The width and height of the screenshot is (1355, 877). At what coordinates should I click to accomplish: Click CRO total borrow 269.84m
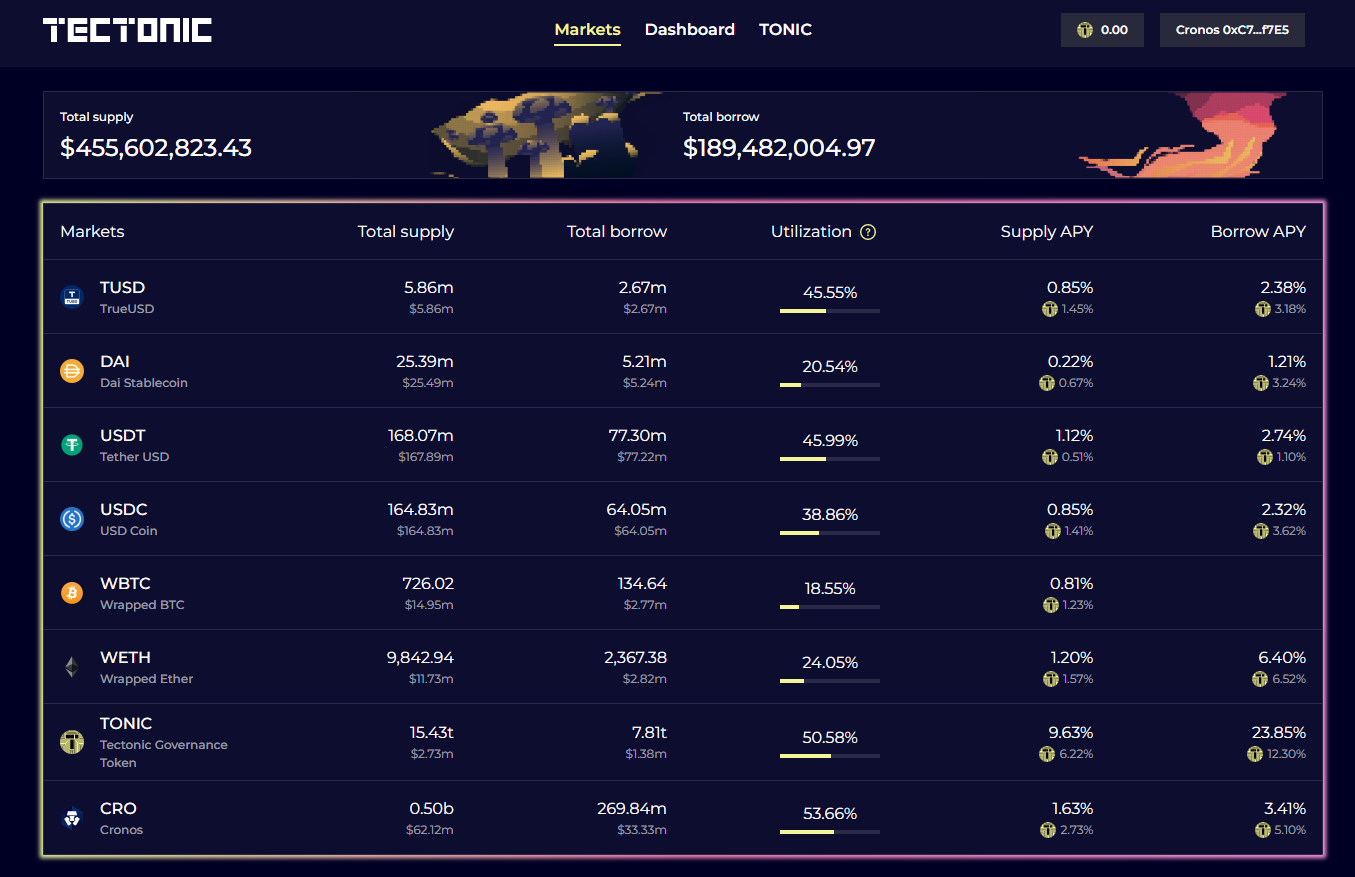[632, 809]
